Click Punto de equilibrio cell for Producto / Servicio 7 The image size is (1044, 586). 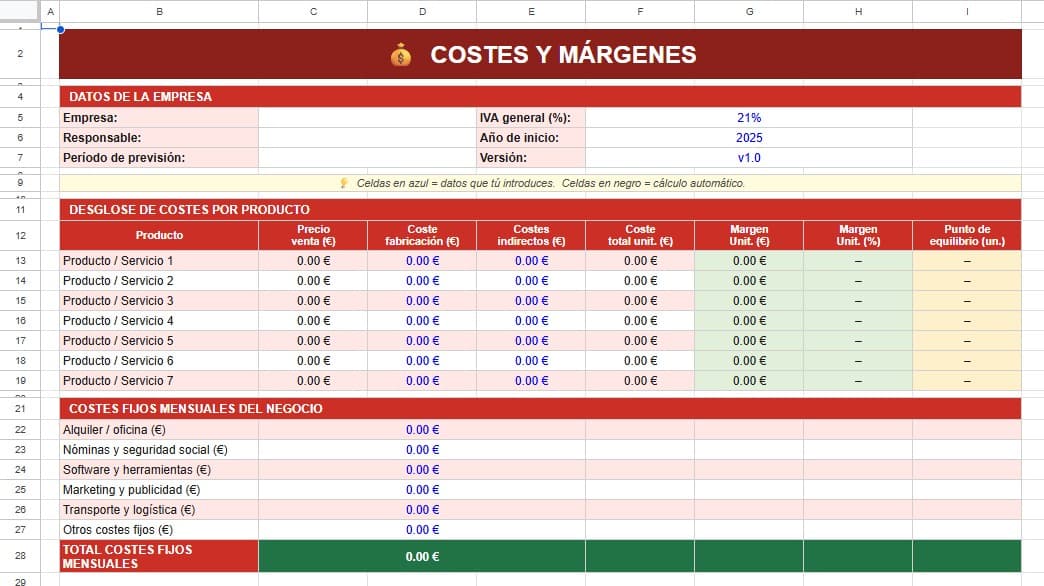[967, 380]
